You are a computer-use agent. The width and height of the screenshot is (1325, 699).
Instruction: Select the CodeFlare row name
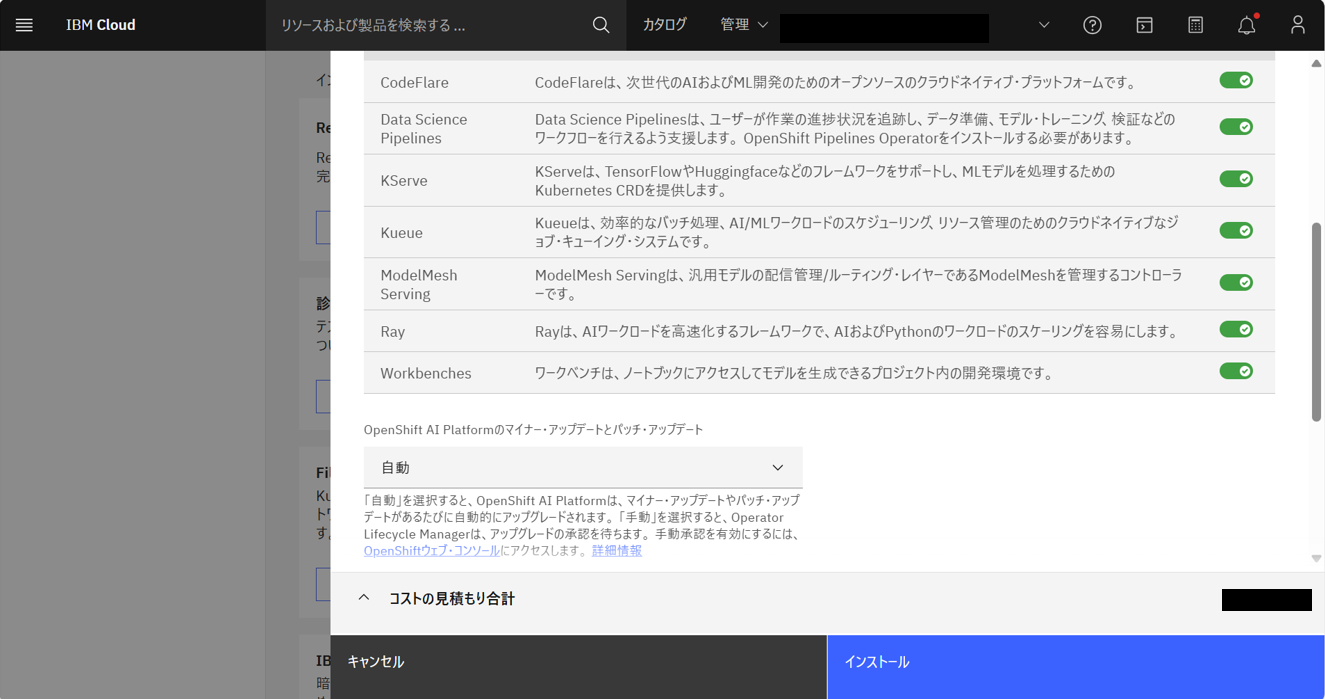414,82
